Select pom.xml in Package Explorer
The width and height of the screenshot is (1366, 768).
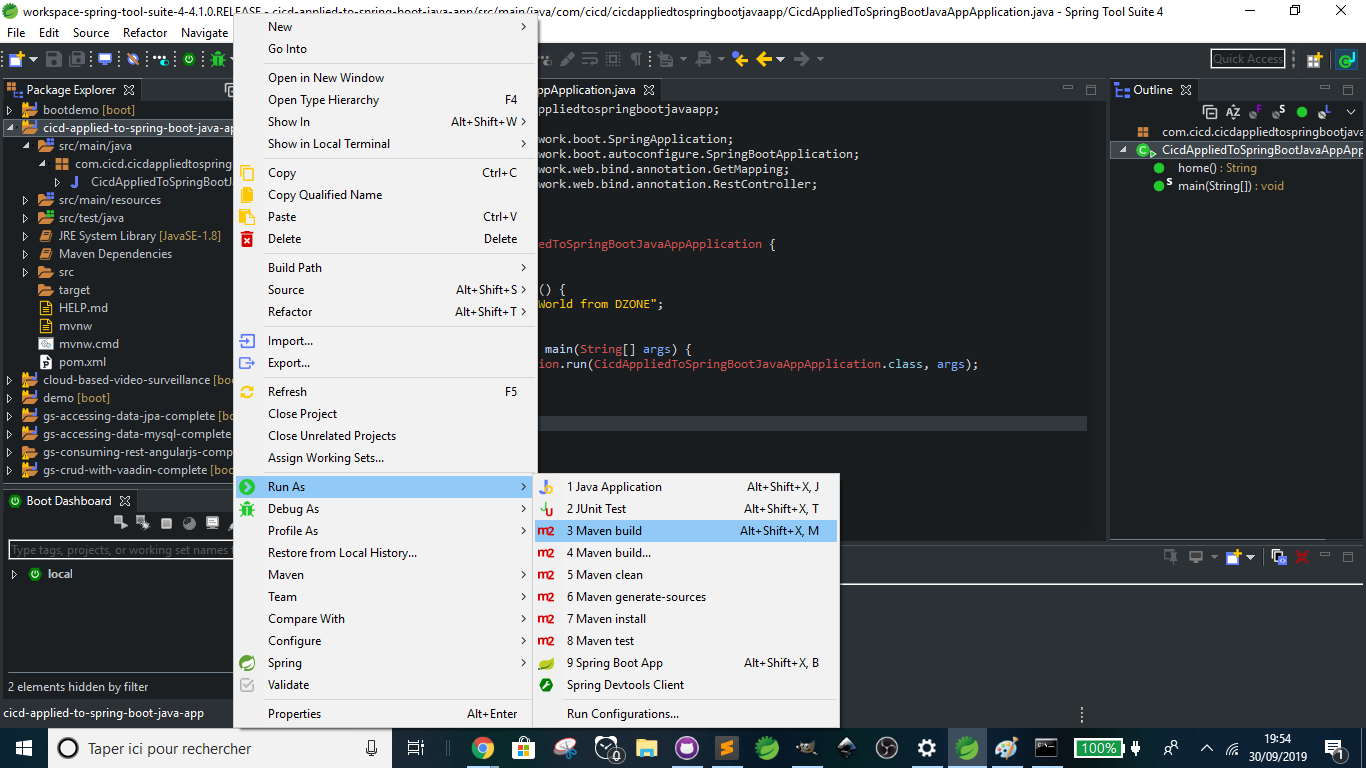coord(82,362)
